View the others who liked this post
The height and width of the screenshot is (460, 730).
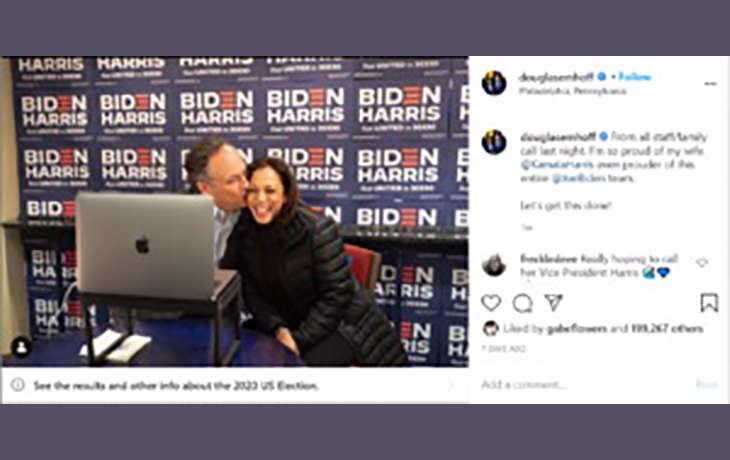pyautogui.click(x=667, y=329)
